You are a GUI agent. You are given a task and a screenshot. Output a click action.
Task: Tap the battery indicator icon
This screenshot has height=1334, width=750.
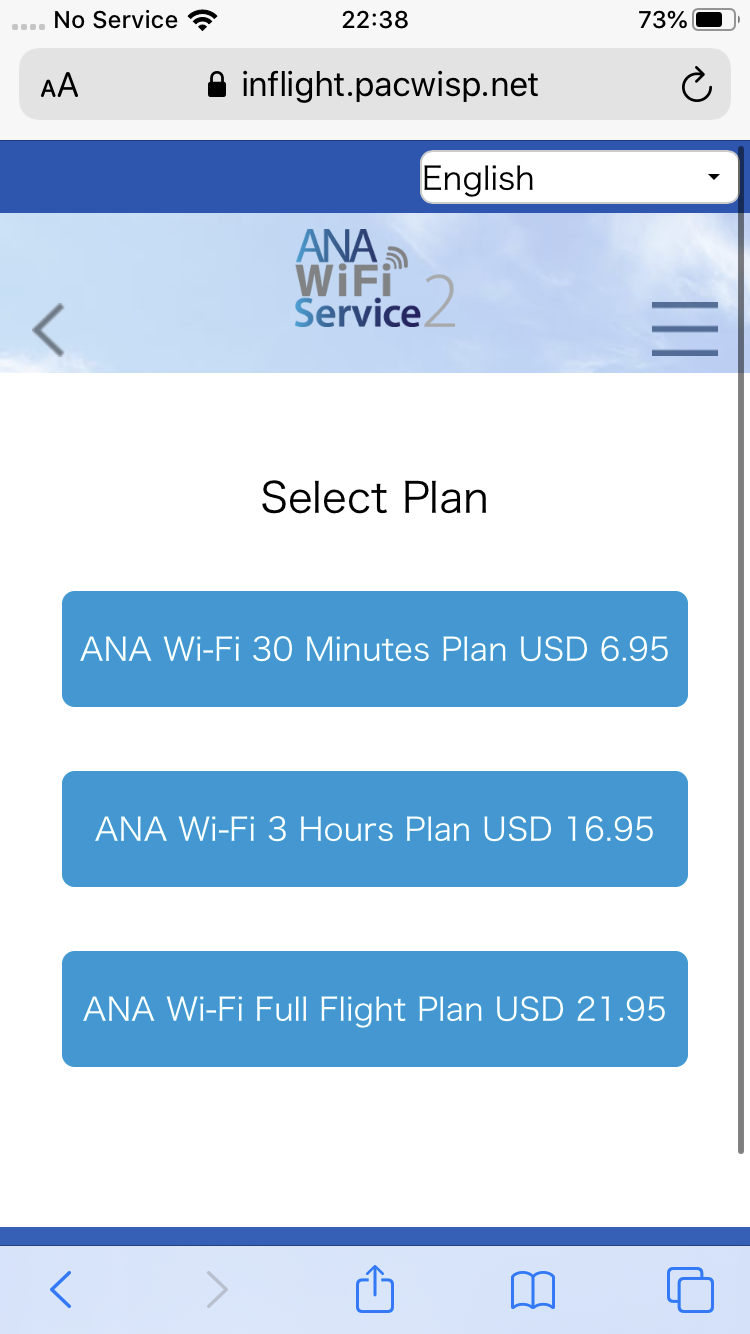[714, 20]
